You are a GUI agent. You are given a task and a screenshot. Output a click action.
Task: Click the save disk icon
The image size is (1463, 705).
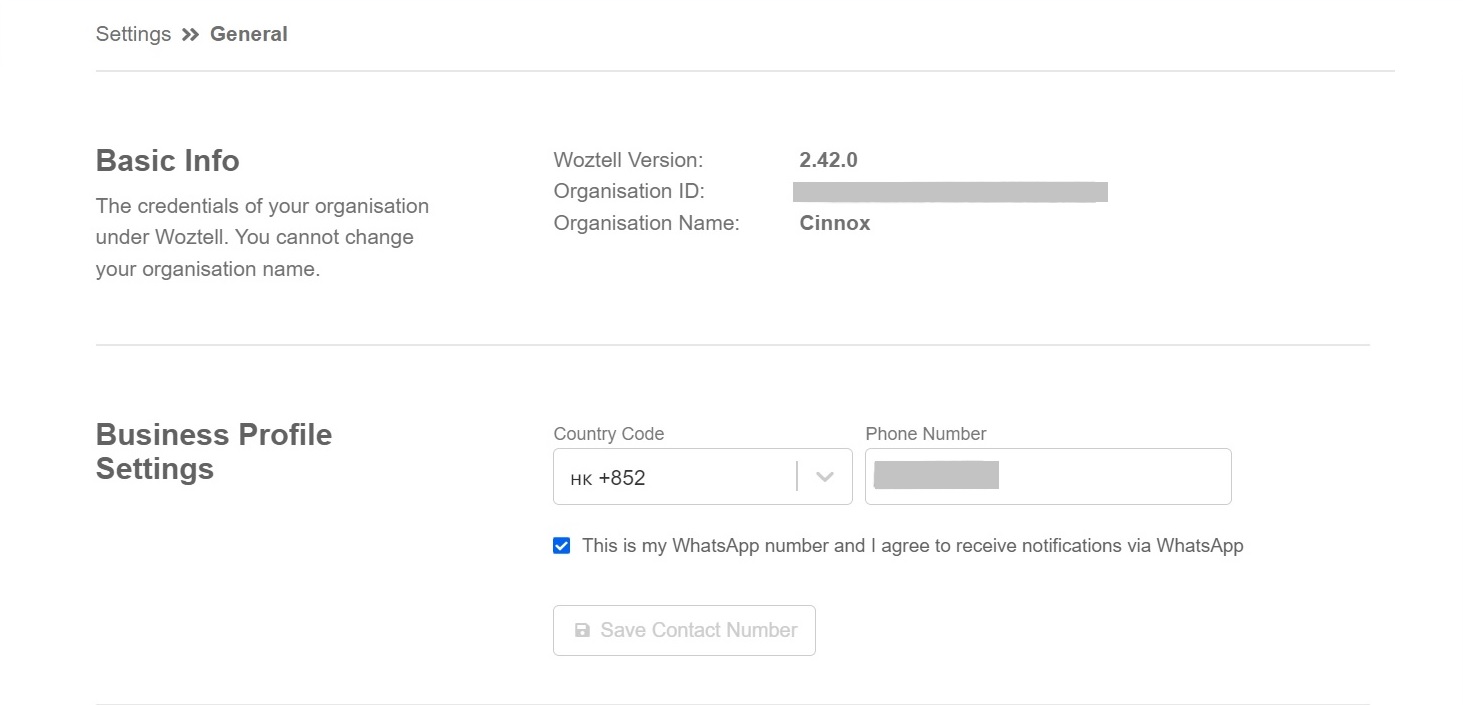tap(582, 631)
